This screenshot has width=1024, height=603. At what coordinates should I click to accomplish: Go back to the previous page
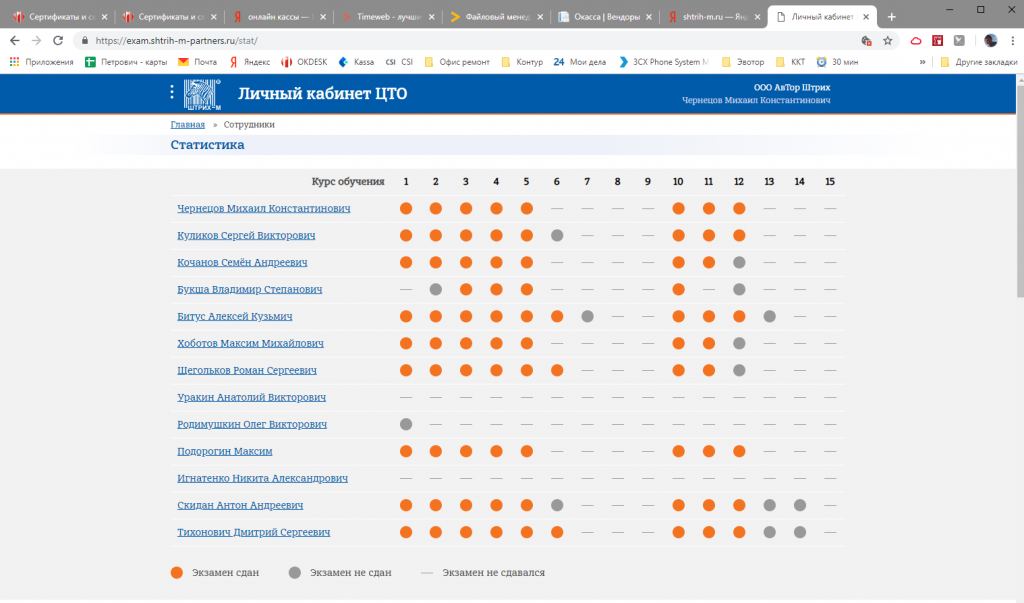(15, 41)
